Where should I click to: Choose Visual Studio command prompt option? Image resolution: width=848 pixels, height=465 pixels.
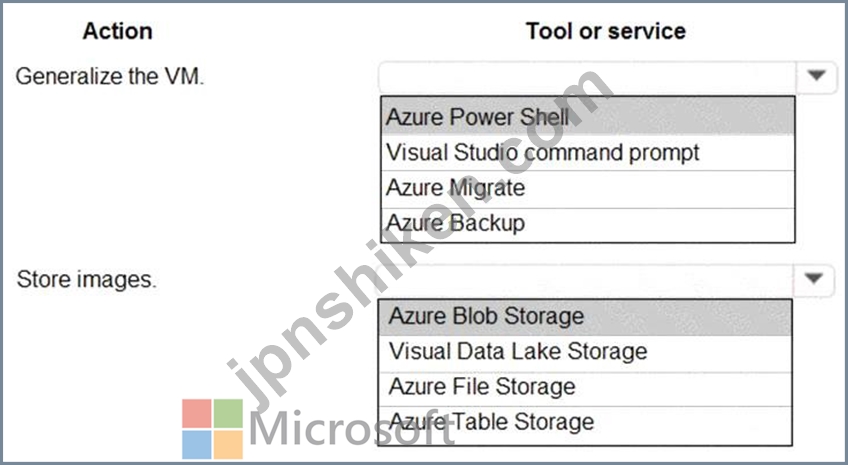[x=588, y=152]
